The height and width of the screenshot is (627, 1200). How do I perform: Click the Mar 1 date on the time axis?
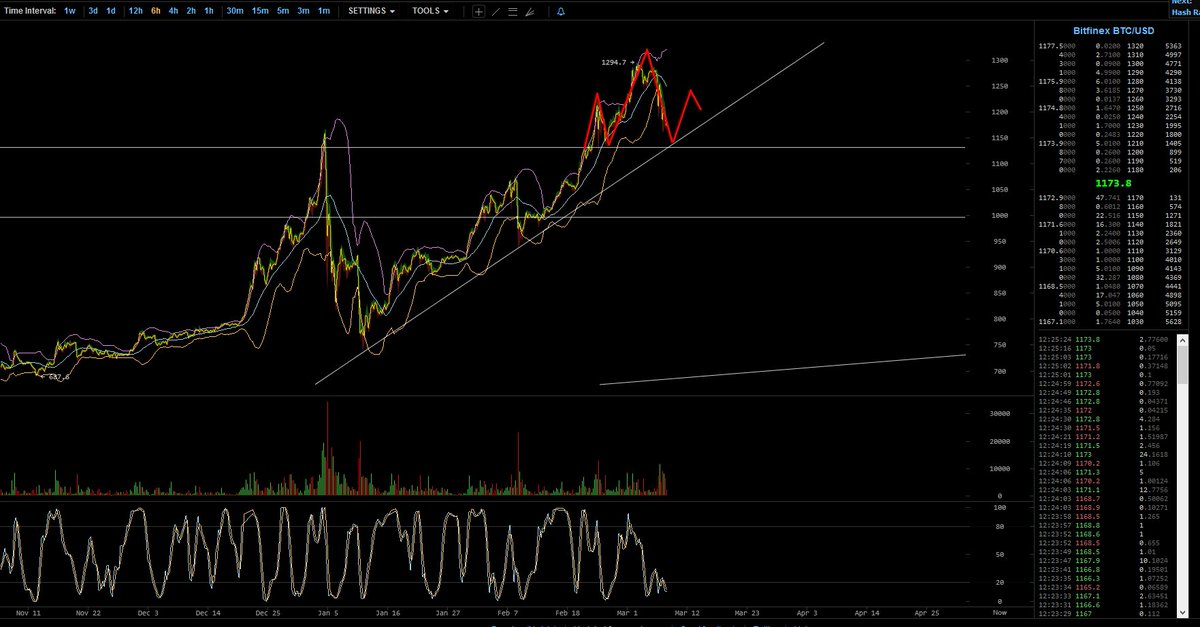625,611
